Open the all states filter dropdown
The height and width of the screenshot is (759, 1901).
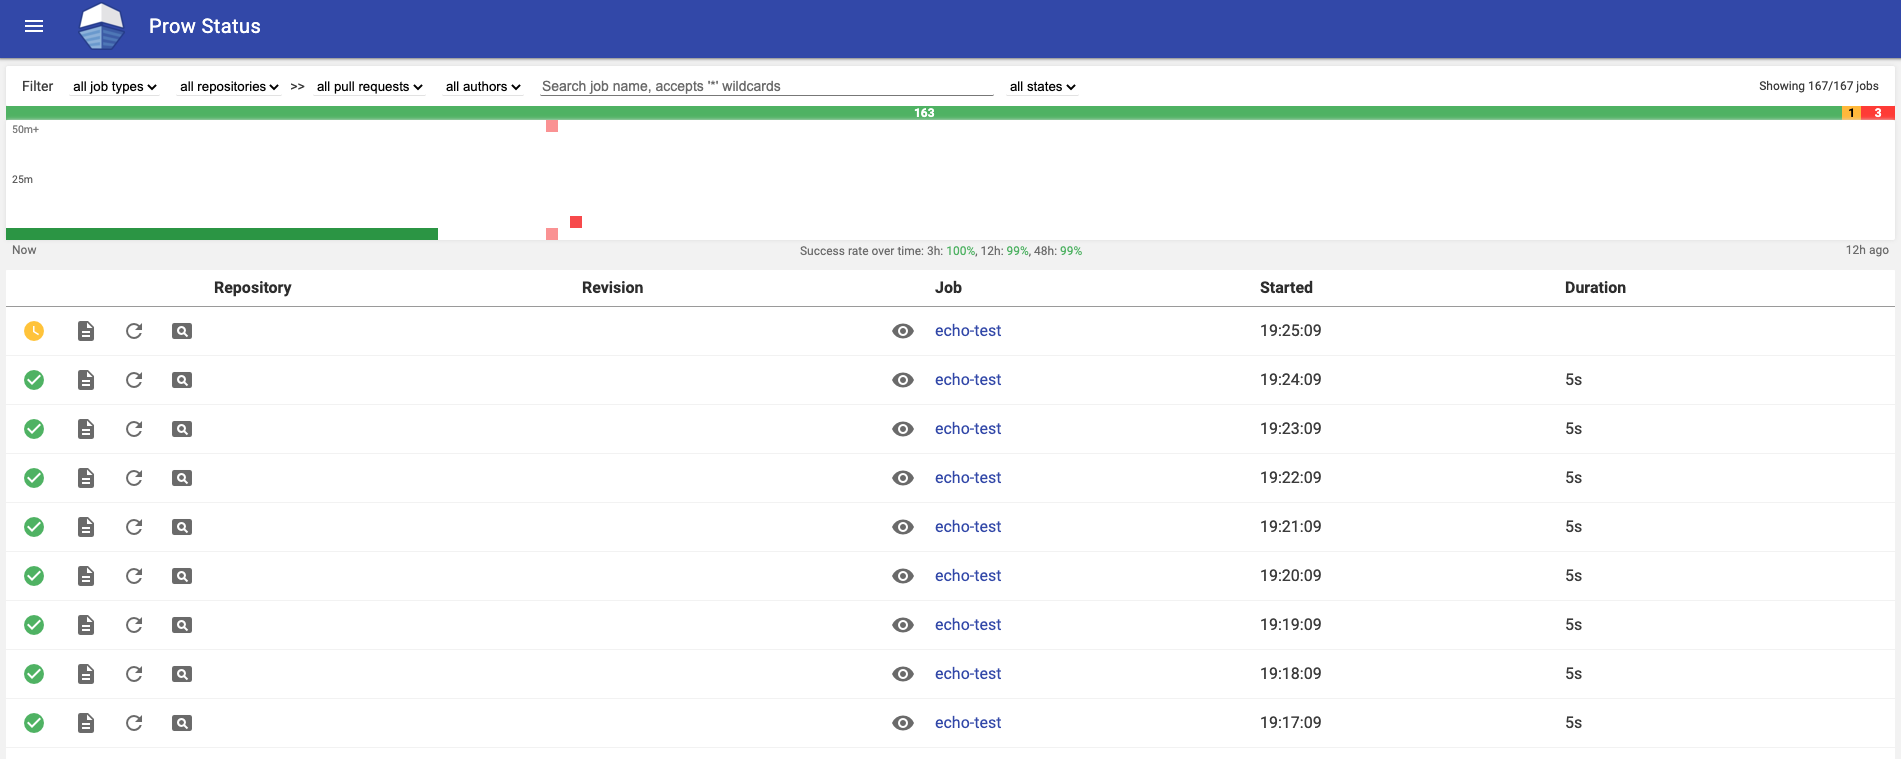click(x=1042, y=87)
